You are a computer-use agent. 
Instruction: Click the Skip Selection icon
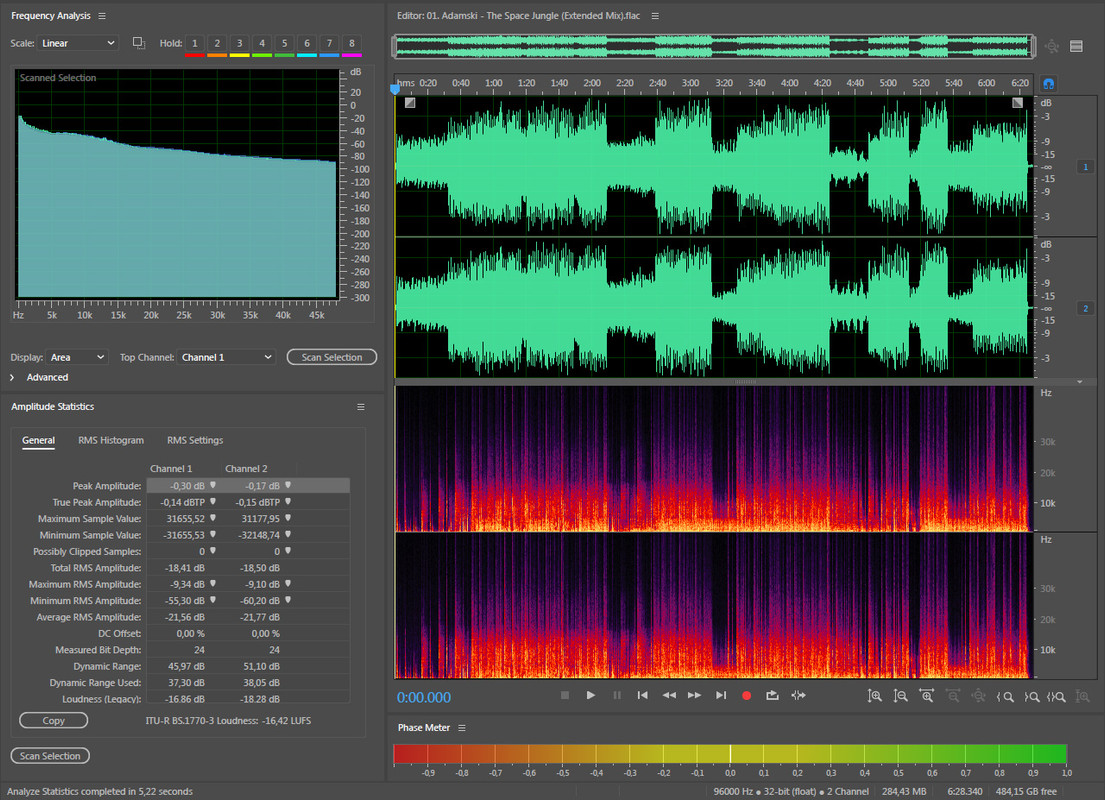pyautogui.click(x=798, y=695)
